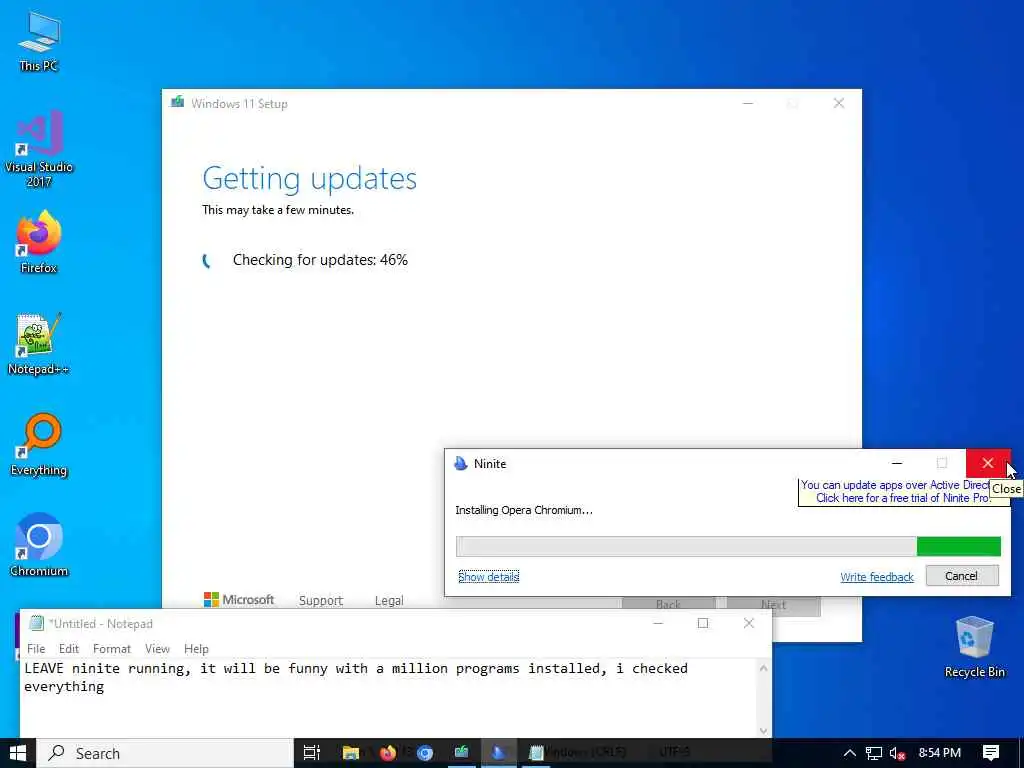Close the Ninite window
Screen dimensions: 1024x768
(988, 463)
